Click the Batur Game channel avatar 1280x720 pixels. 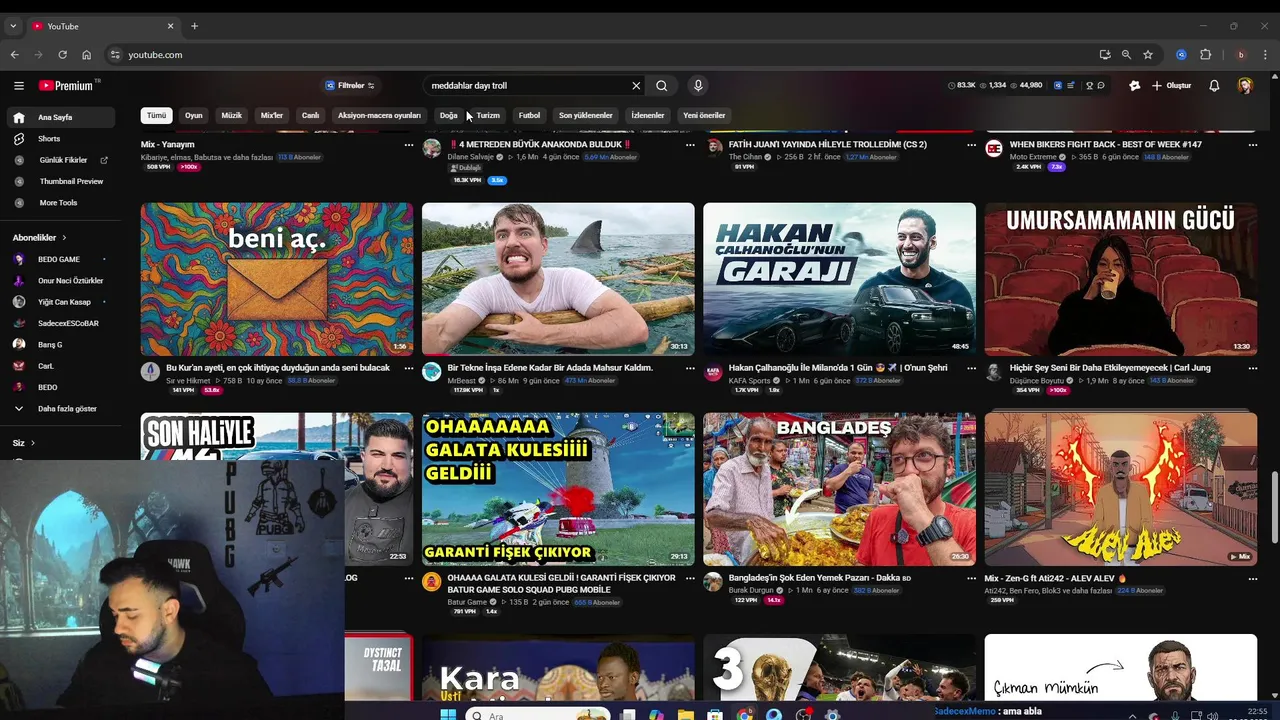pyautogui.click(x=431, y=582)
